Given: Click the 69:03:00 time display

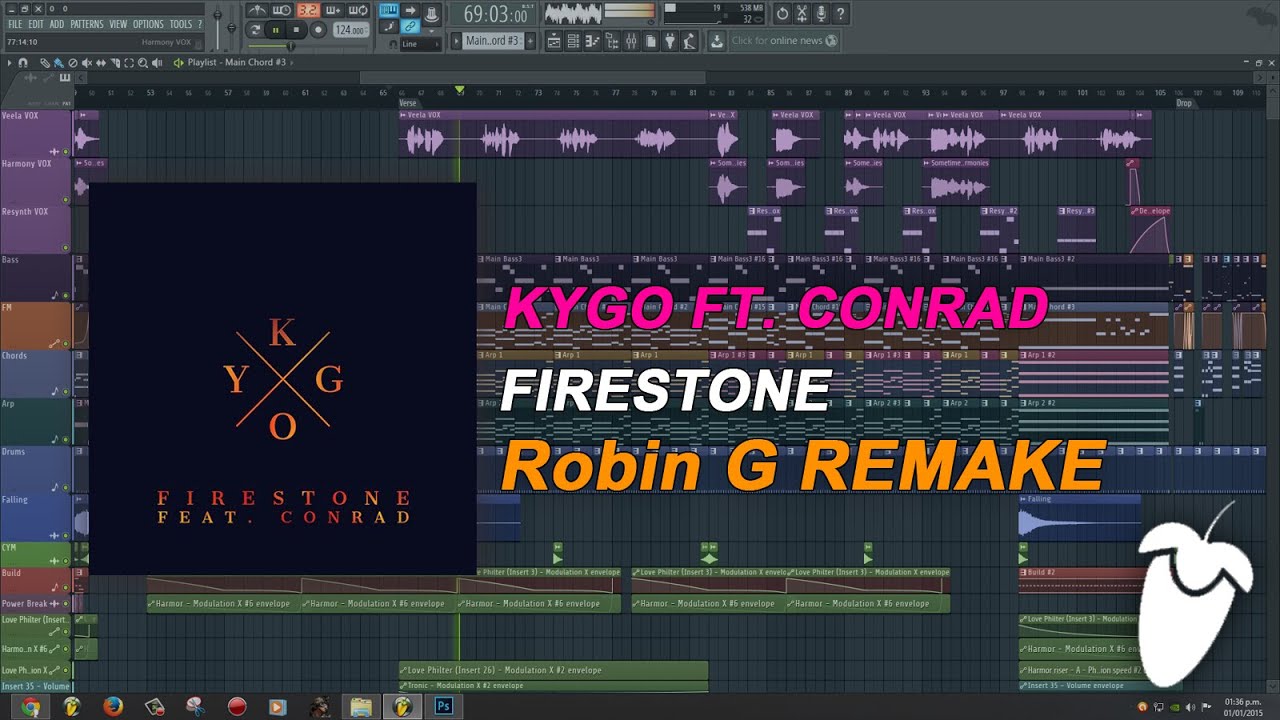Looking at the screenshot, I should (495, 15).
